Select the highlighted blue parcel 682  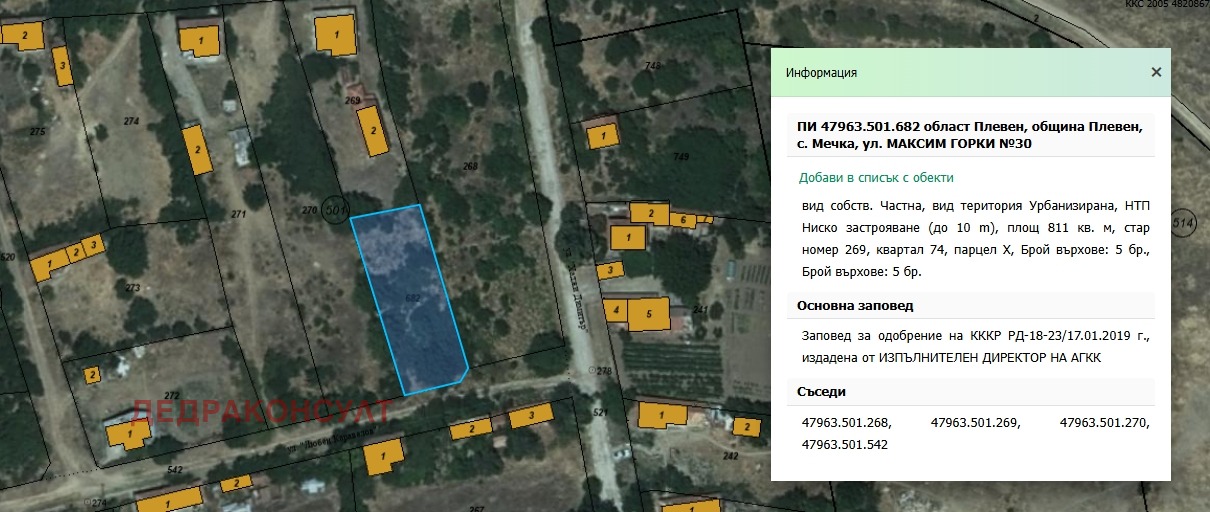coord(410,300)
